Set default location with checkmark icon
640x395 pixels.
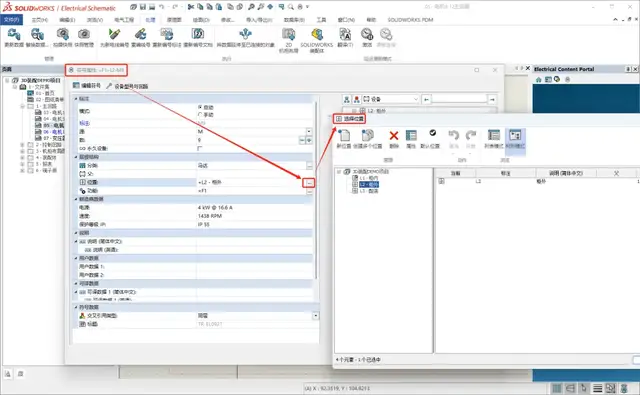click(432, 133)
